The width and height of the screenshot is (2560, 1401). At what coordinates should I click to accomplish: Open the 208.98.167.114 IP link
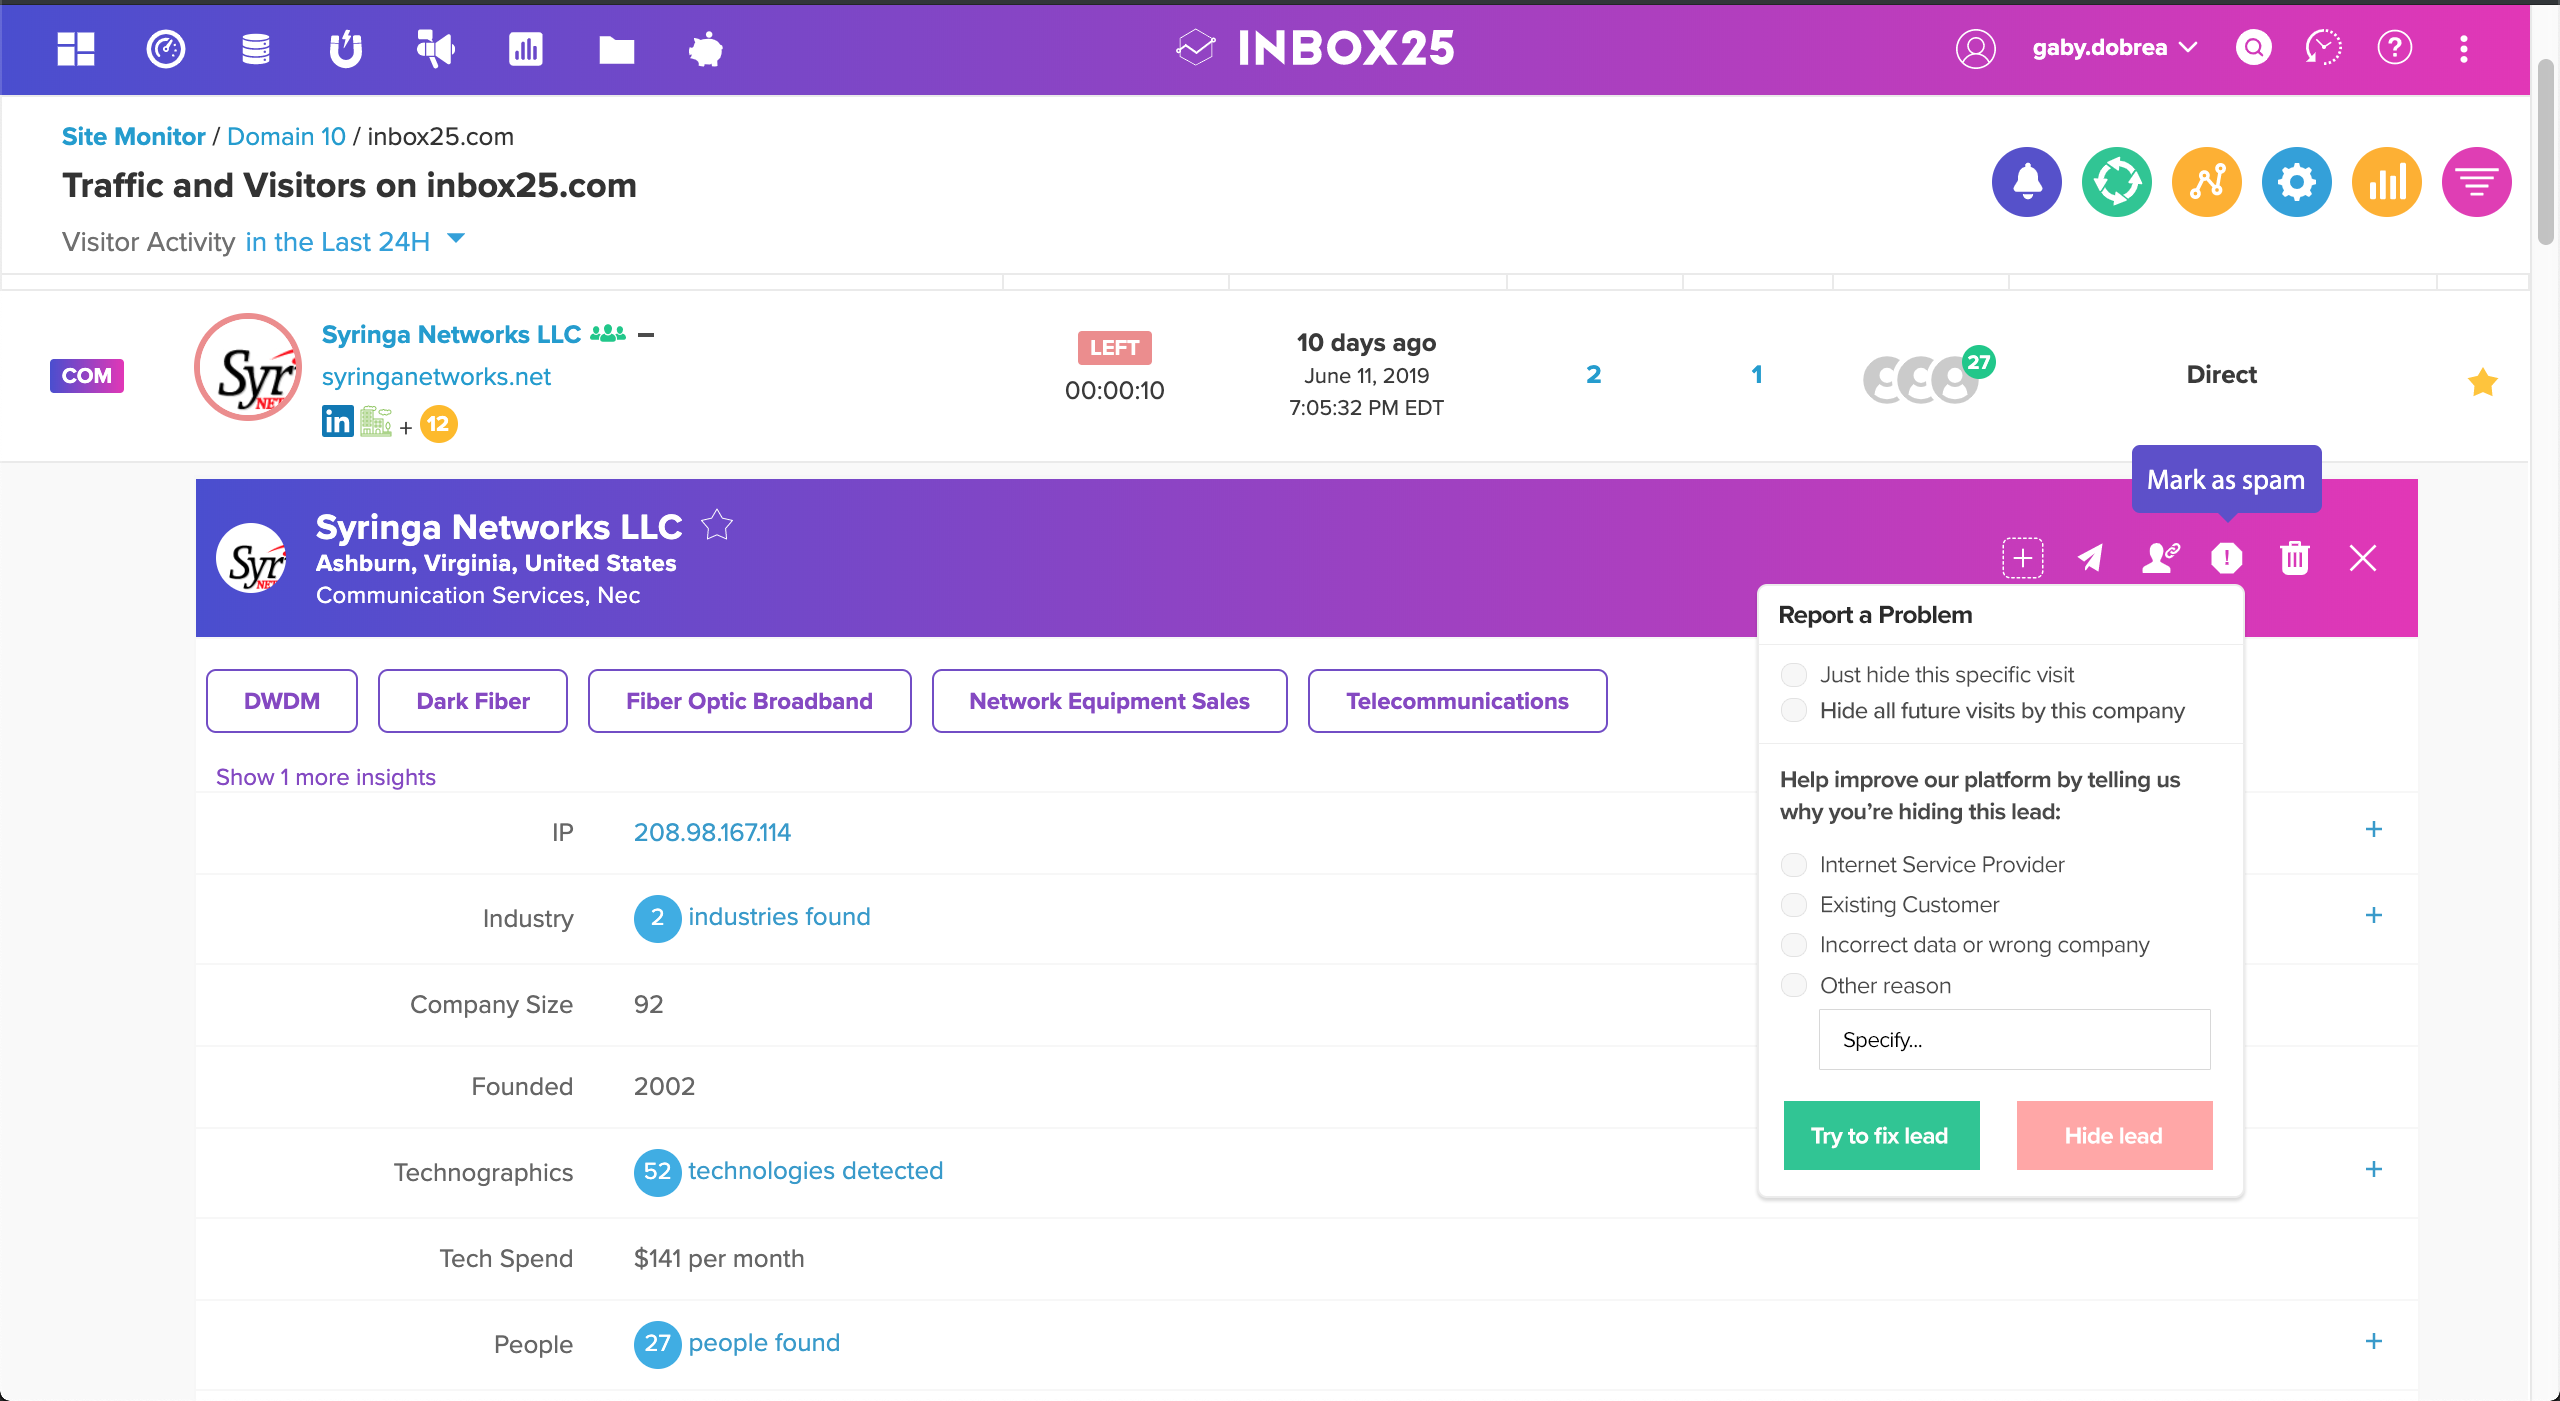pyautogui.click(x=712, y=832)
